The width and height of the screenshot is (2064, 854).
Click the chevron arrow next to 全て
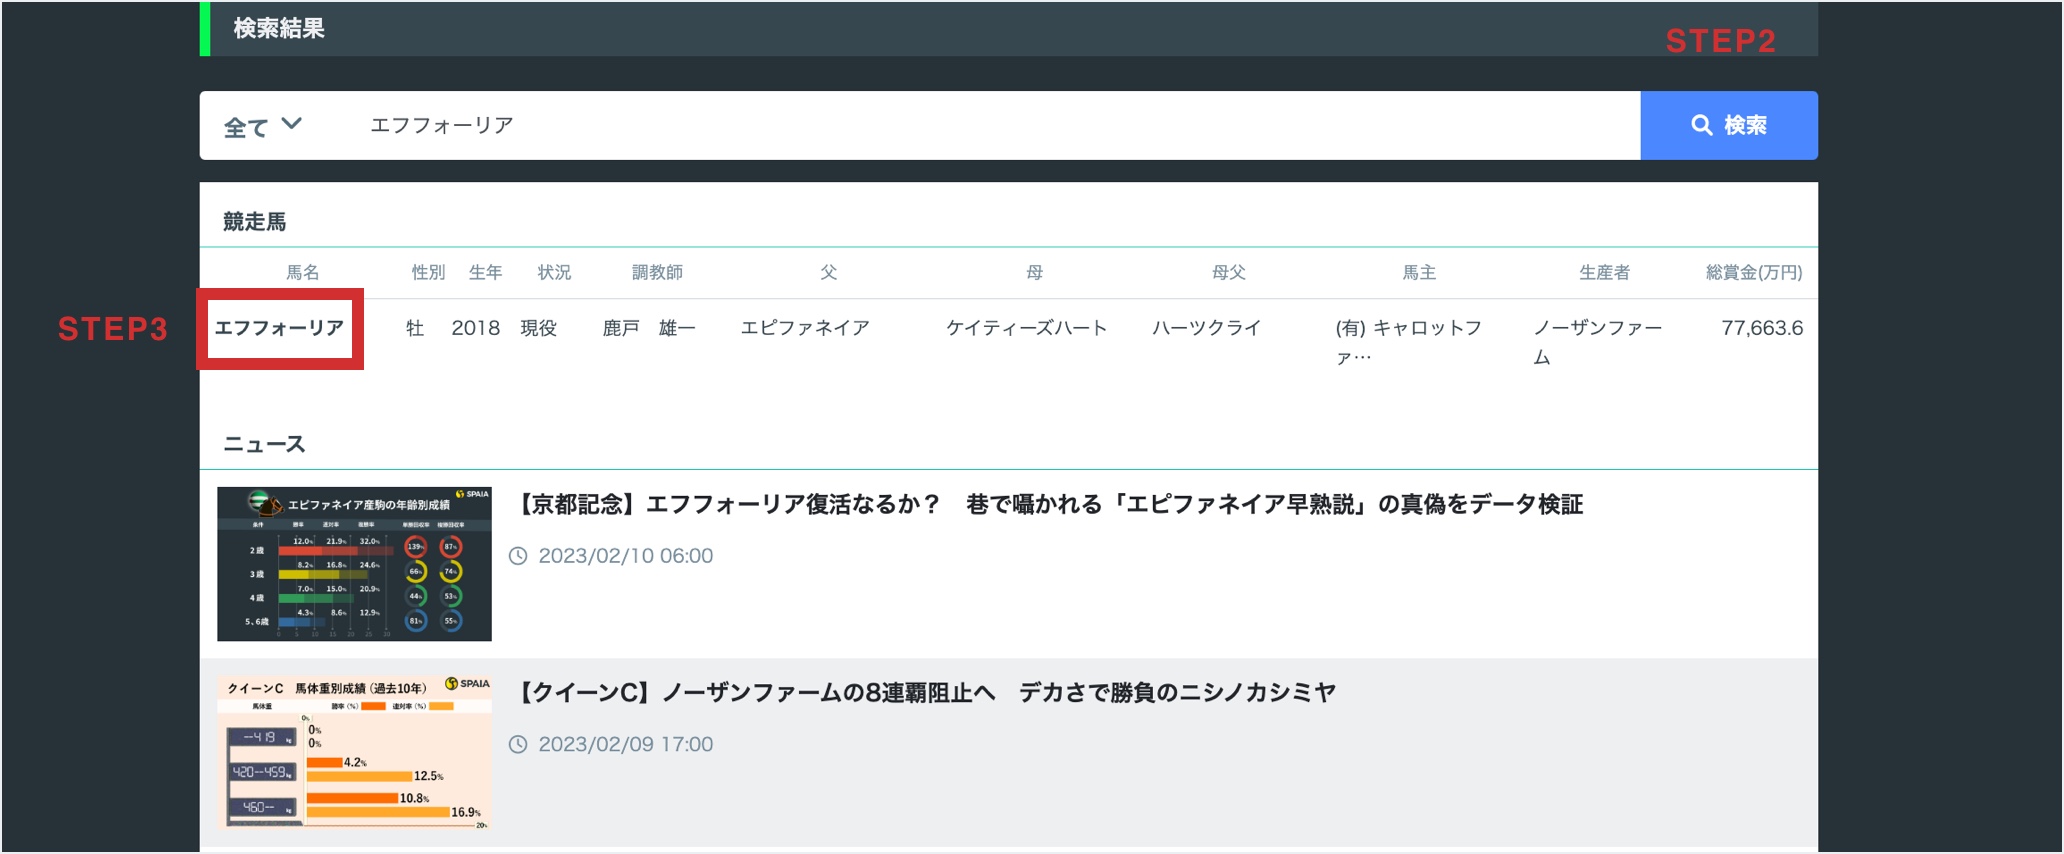pyautogui.click(x=291, y=124)
